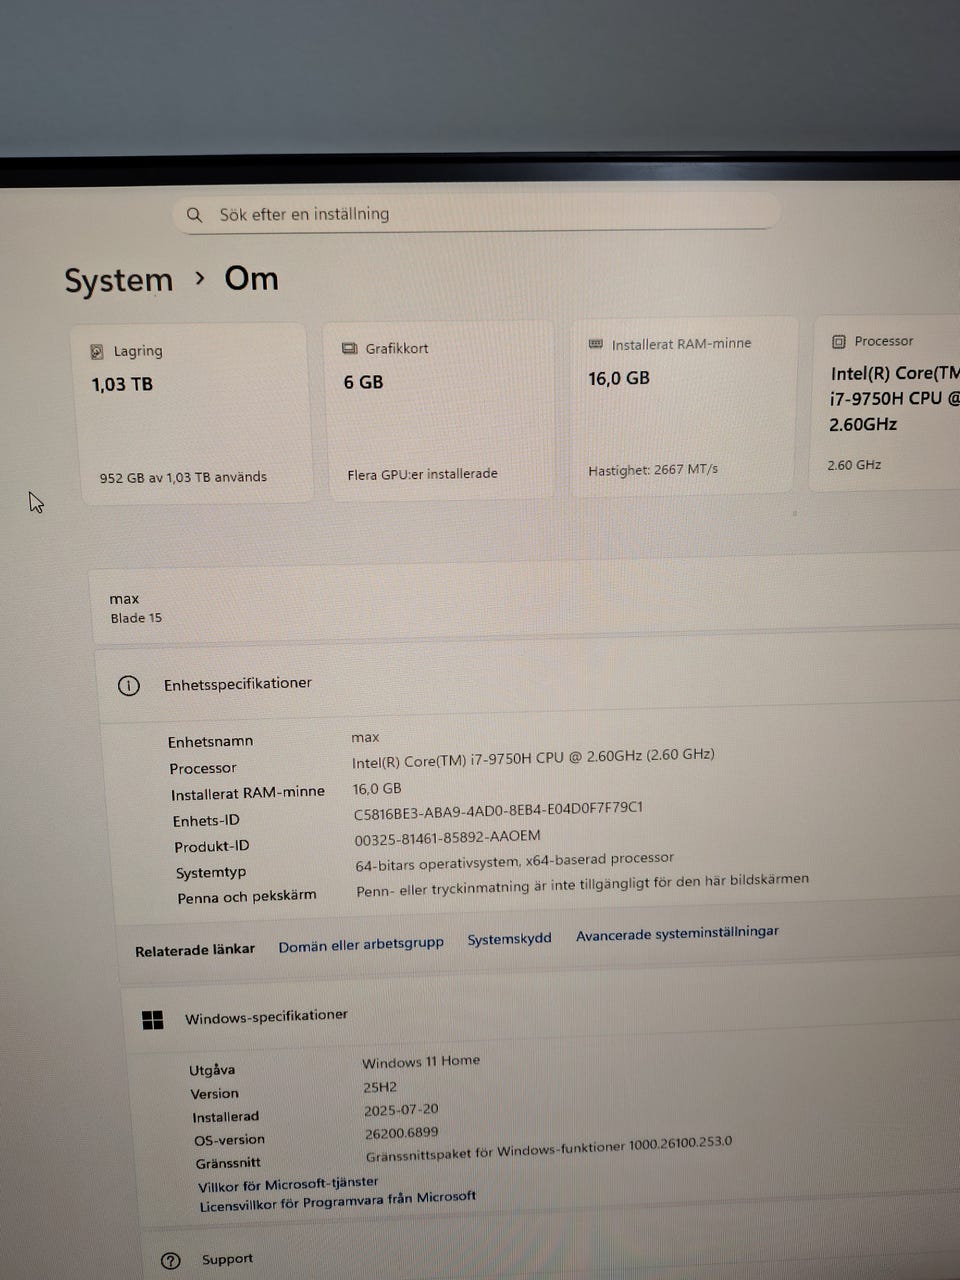The width and height of the screenshot is (960, 1280).
Task: Click the 'Penn- eller tryckinmatning' value text
Action: pyautogui.click(x=582, y=885)
